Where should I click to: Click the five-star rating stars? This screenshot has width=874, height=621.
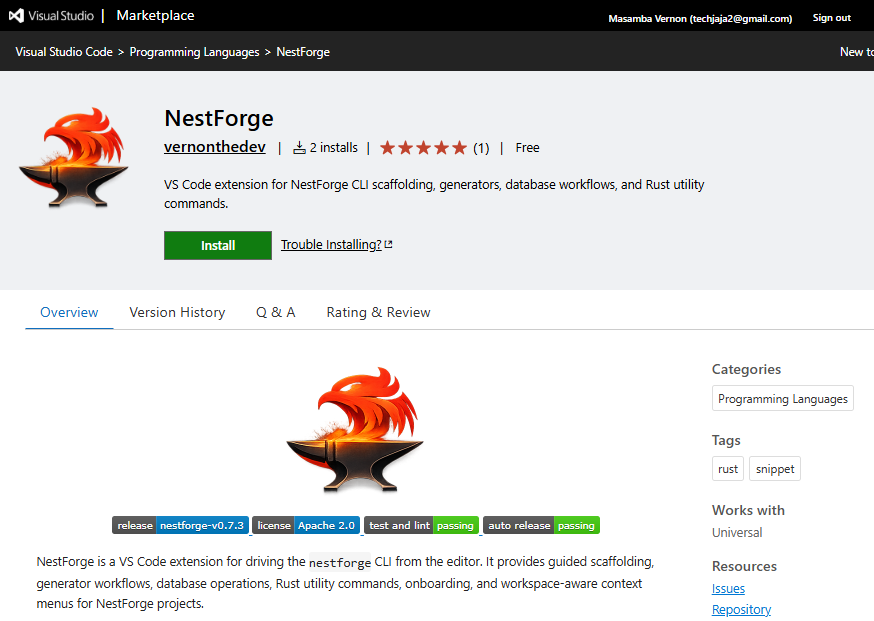(x=423, y=148)
